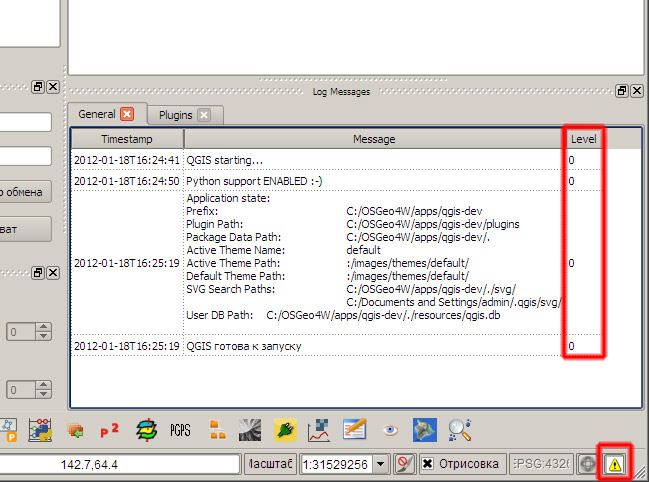The width and height of the screenshot is (649, 482).
Task: Open the scale 1:31529256 dropdown
Action: tap(380, 464)
